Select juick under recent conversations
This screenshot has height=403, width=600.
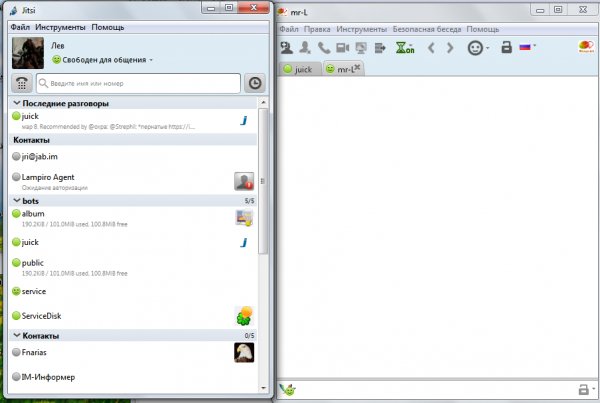[x=132, y=121]
